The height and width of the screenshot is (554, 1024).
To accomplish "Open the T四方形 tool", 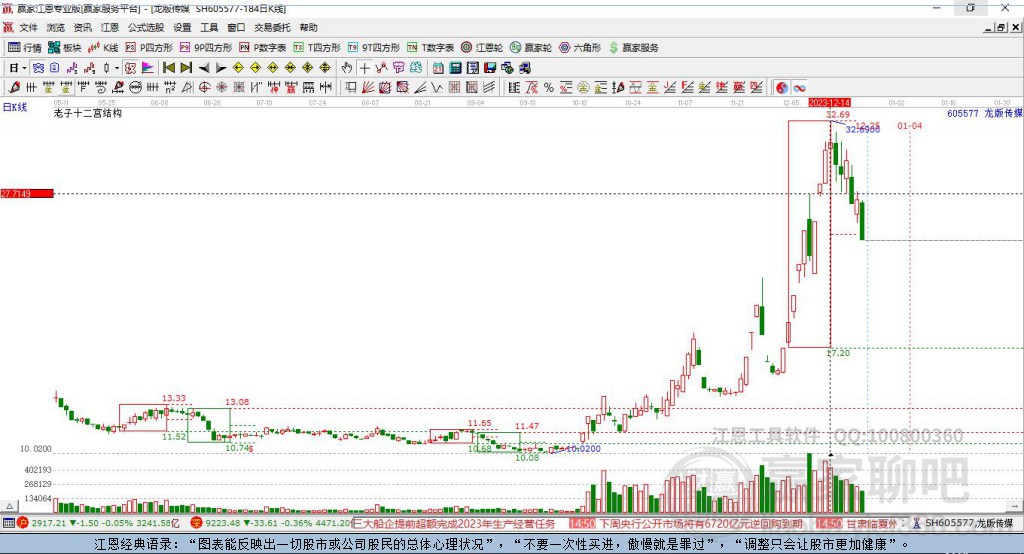I will pyautogui.click(x=317, y=48).
